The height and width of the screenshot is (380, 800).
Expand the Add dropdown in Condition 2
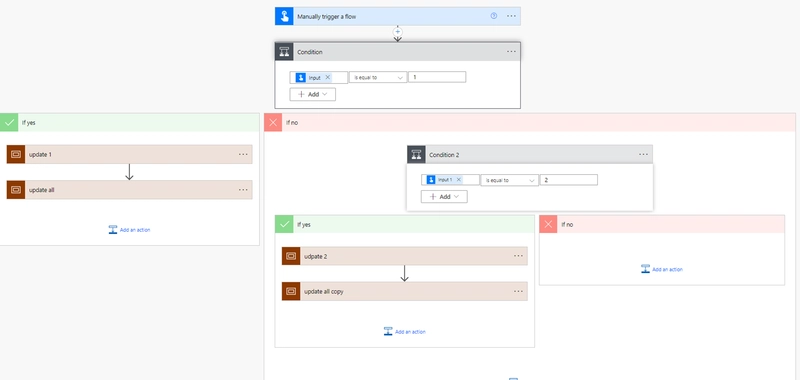[444, 197]
